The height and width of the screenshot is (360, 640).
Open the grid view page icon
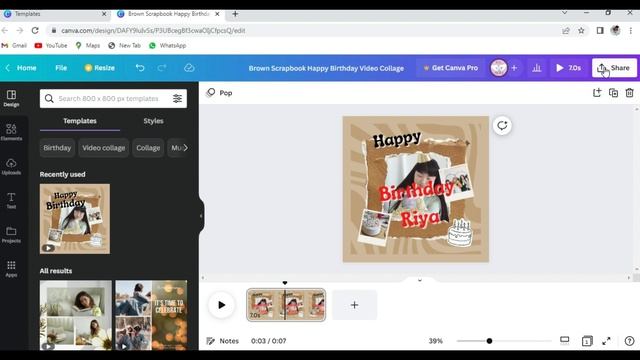587,341
